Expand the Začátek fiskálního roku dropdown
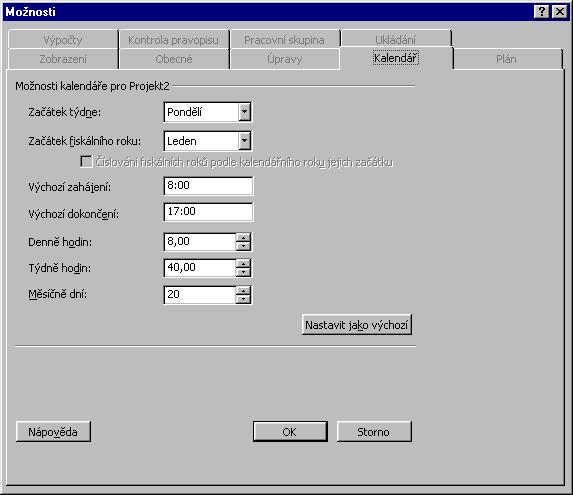Viewport: 573px width, 495px height. point(244,141)
